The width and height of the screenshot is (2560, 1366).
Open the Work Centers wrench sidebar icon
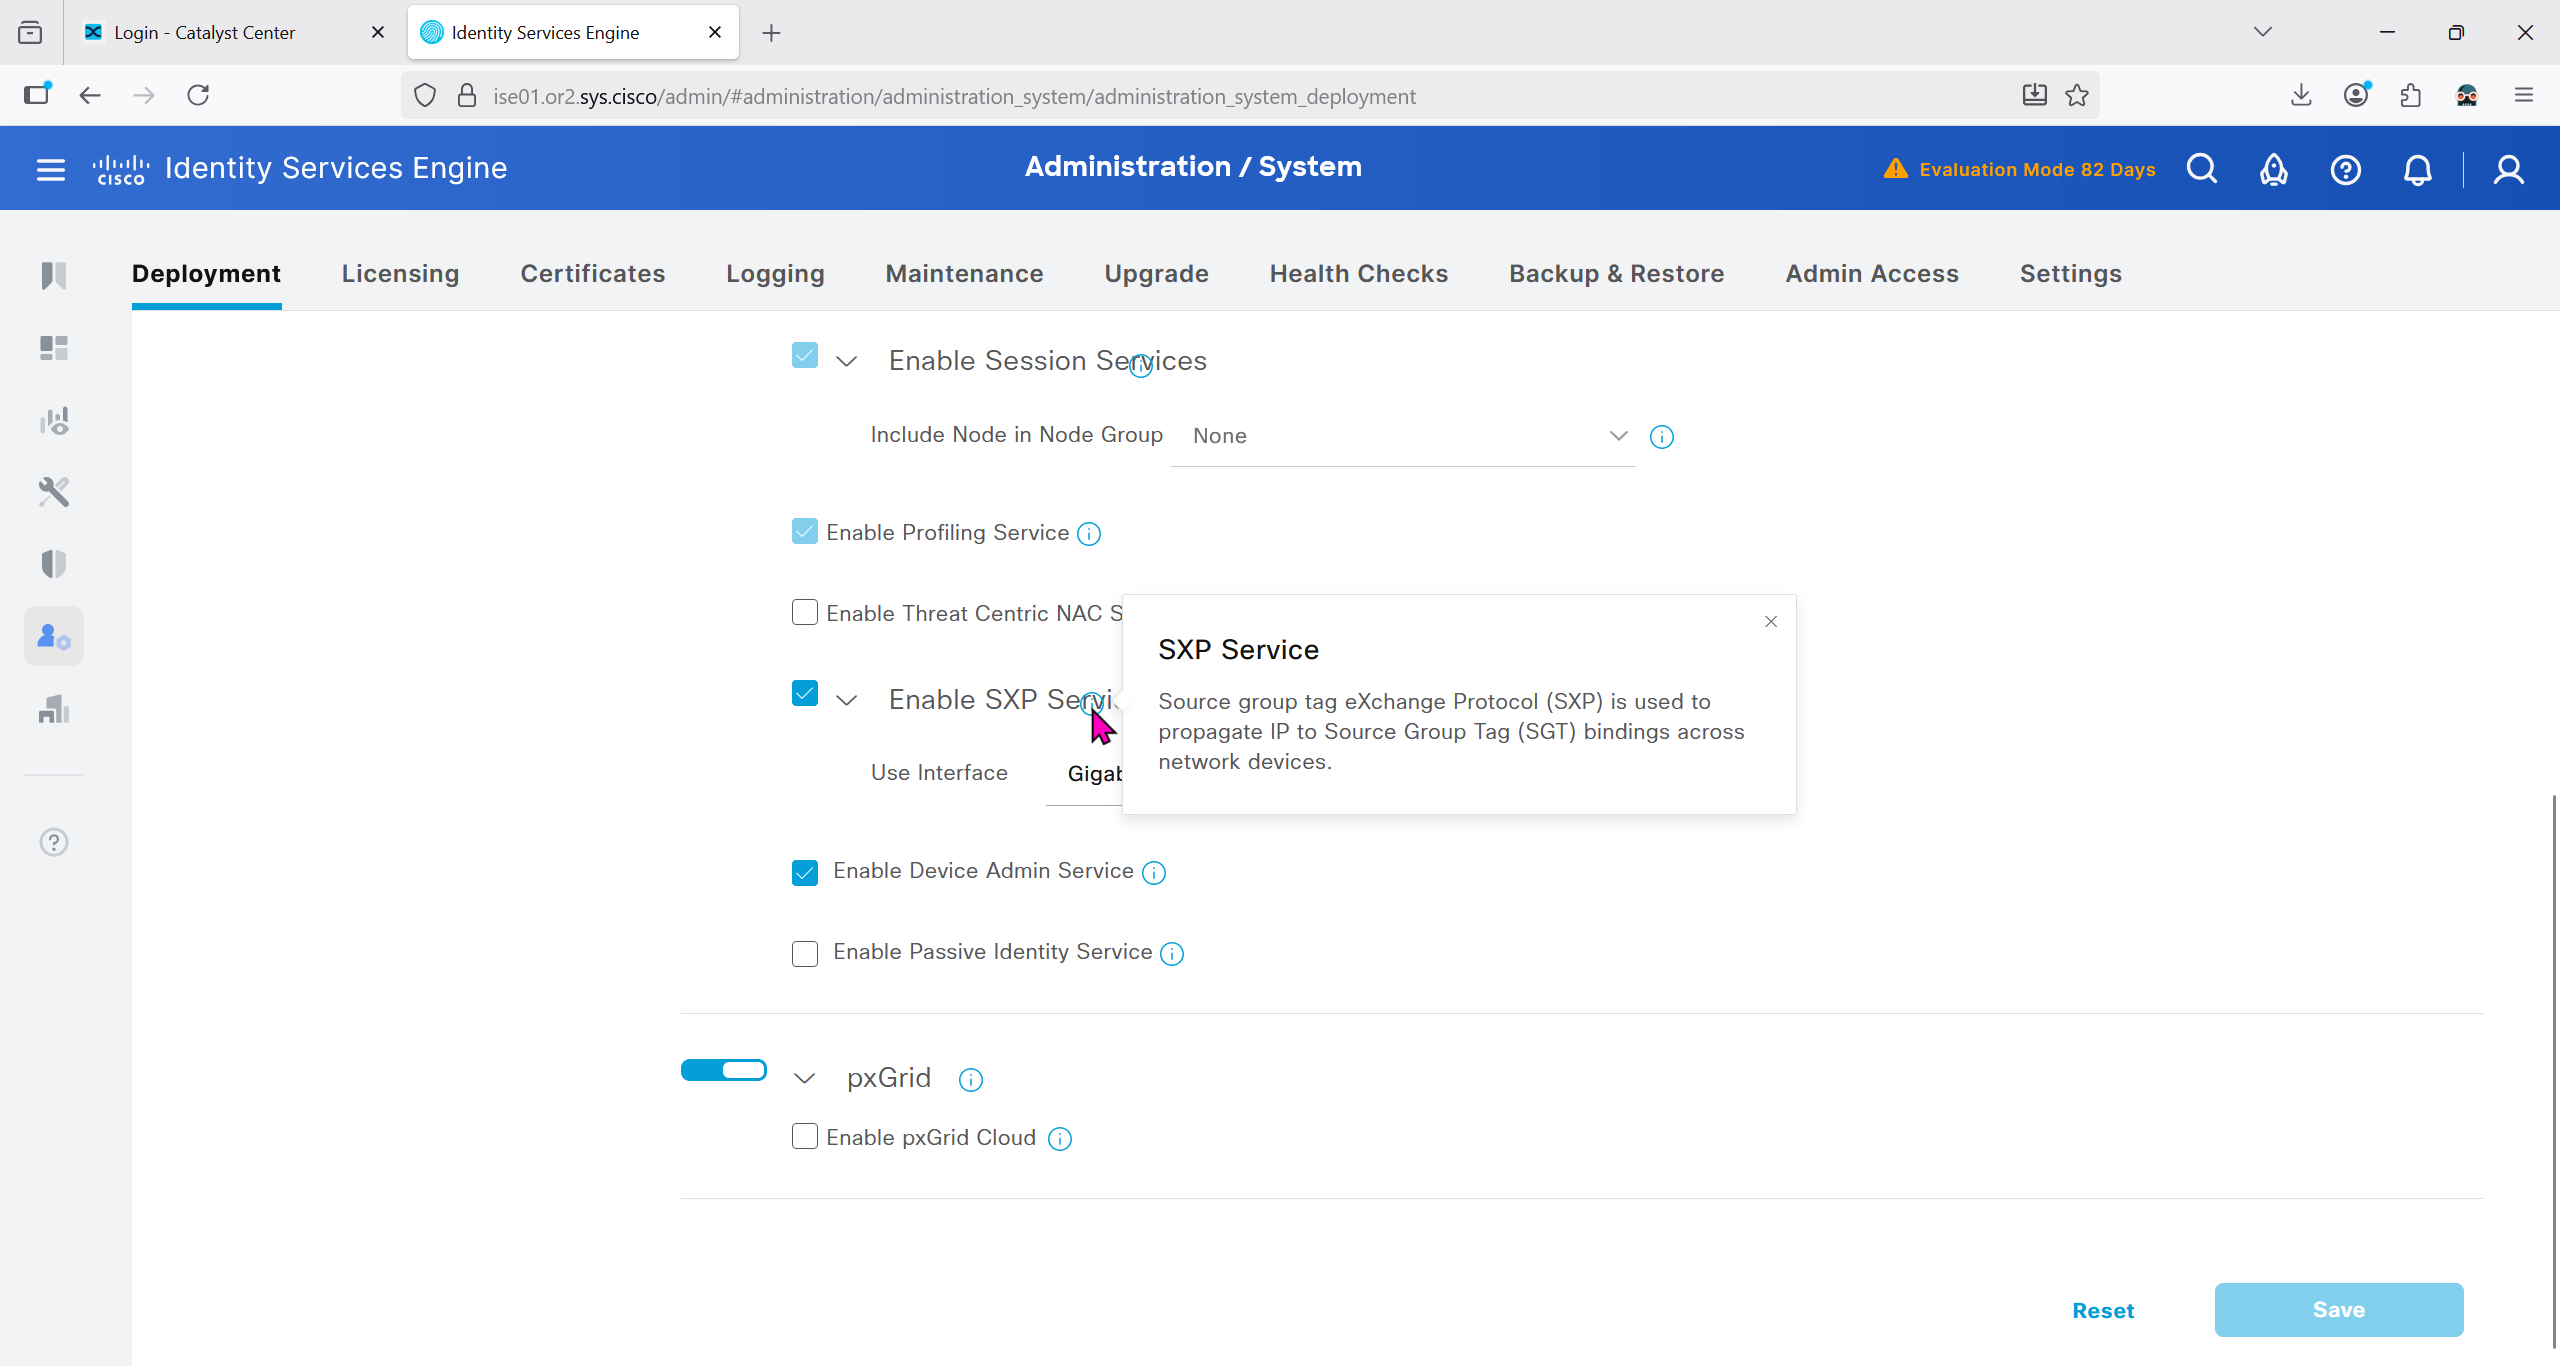pyautogui.click(x=54, y=492)
